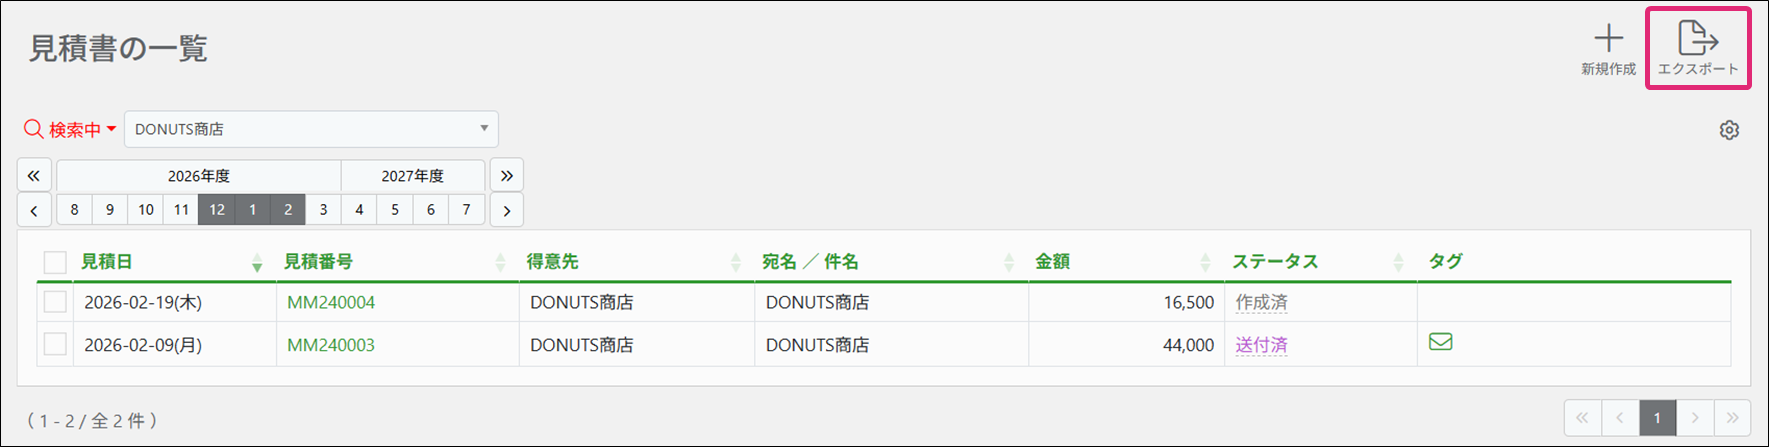Click the previous month single arrow

34,210
